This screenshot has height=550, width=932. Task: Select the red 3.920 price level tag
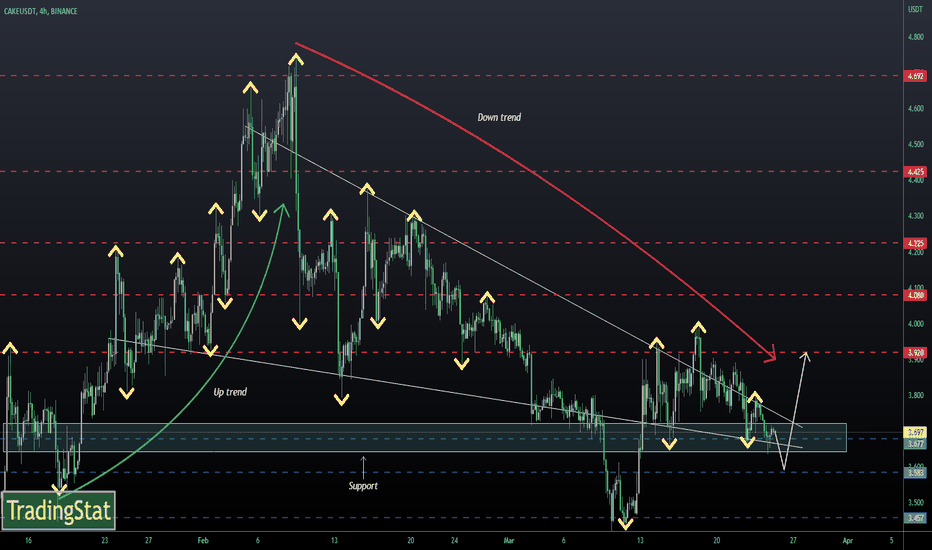point(915,353)
